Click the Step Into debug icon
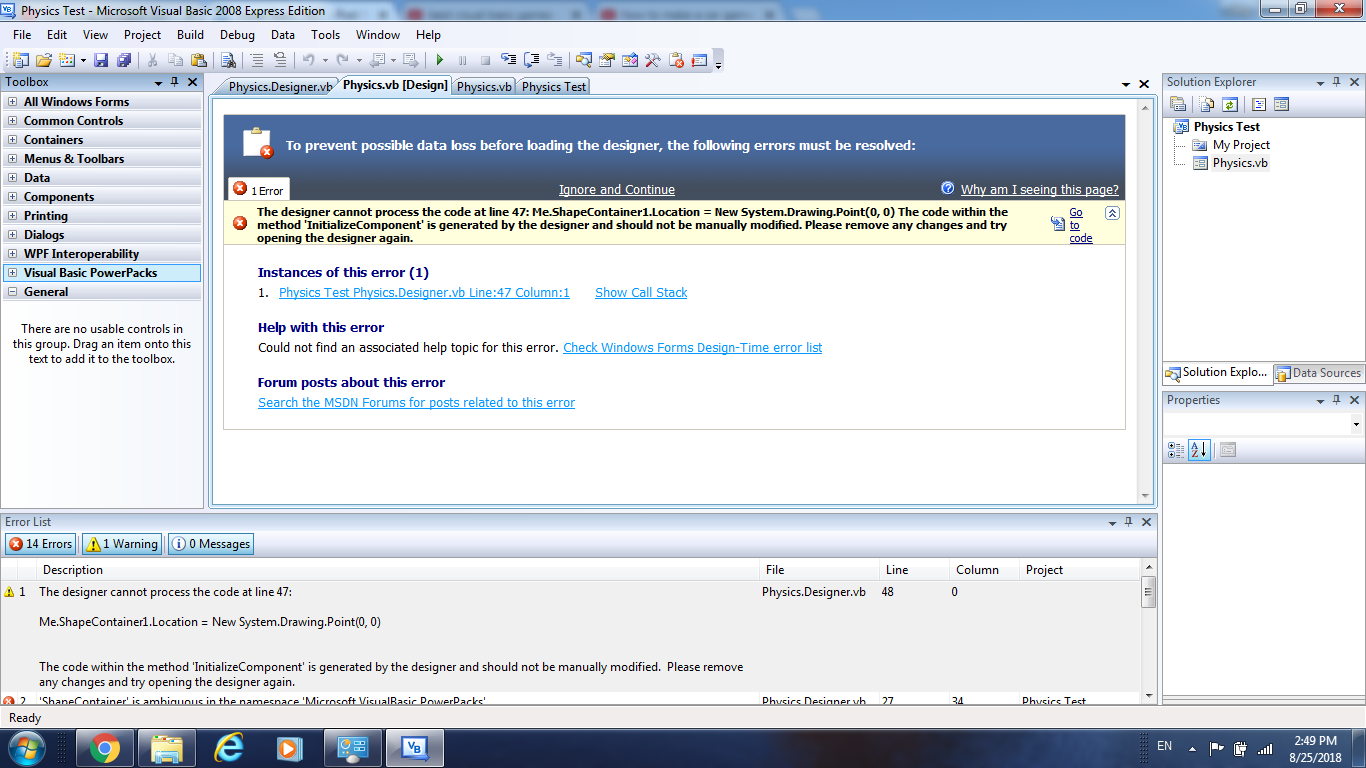 [x=508, y=60]
